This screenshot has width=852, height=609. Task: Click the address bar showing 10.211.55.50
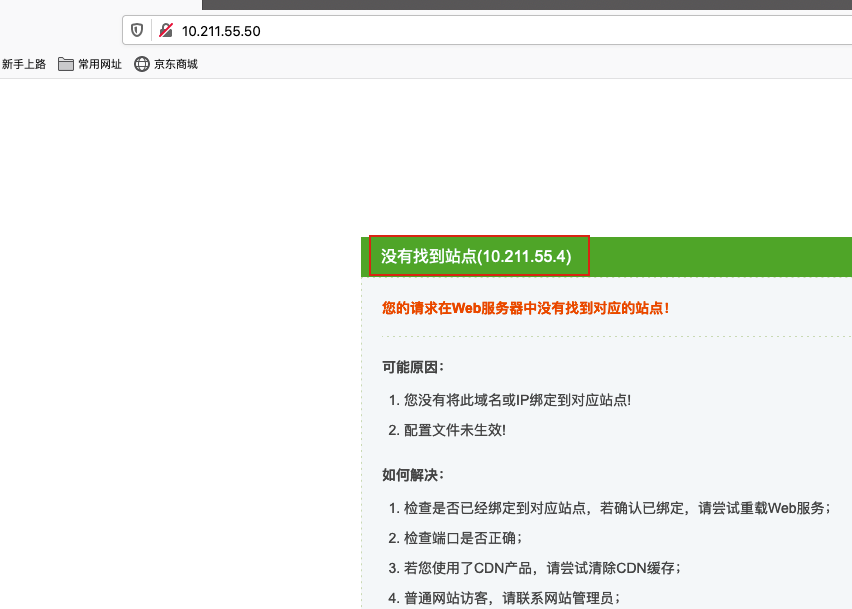pyautogui.click(x=487, y=30)
